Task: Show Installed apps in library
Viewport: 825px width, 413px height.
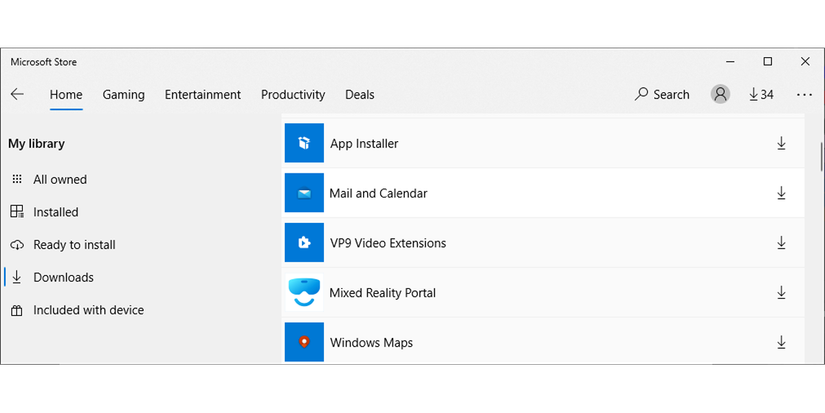Action: click(56, 212)
